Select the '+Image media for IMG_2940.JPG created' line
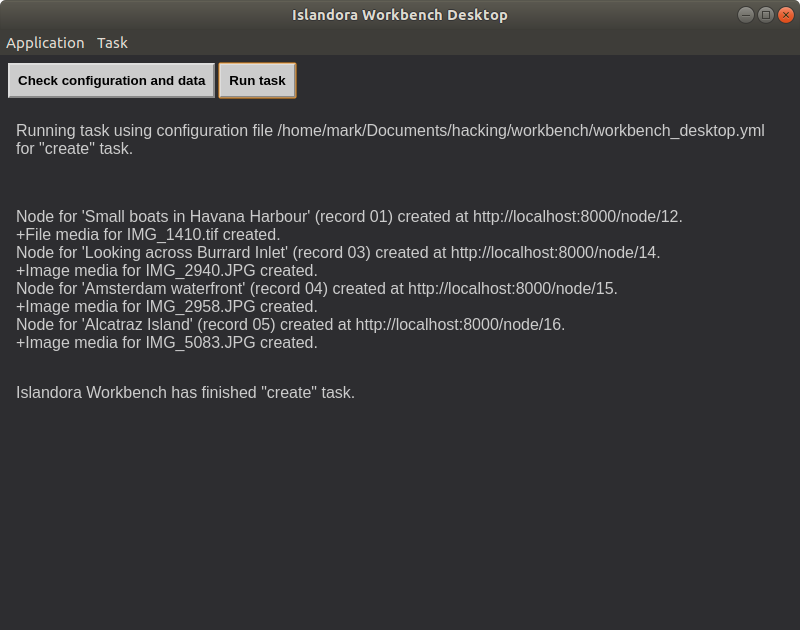The width and height of the screenshot is (800, 630). (x=166, y=270)
